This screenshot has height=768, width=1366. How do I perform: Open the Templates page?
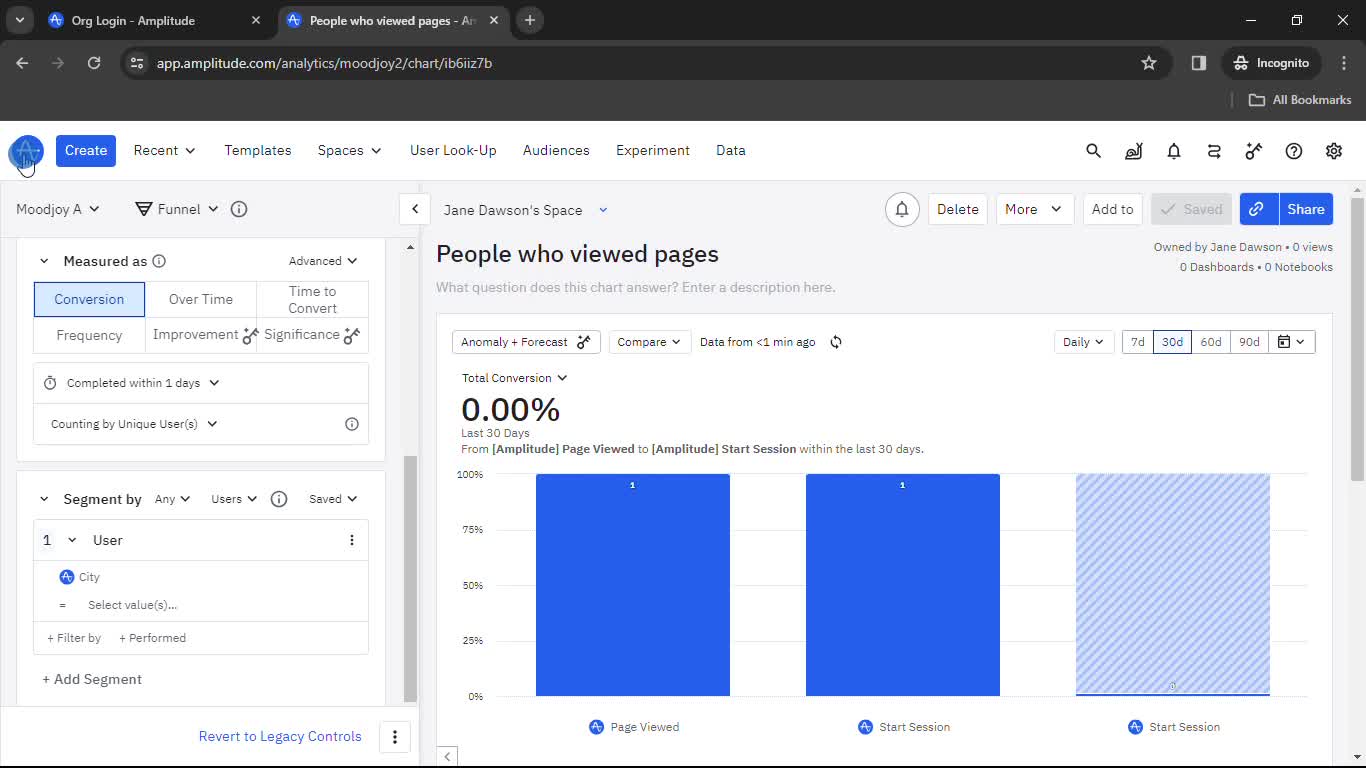pyautogui.click(x=258, y=151)
